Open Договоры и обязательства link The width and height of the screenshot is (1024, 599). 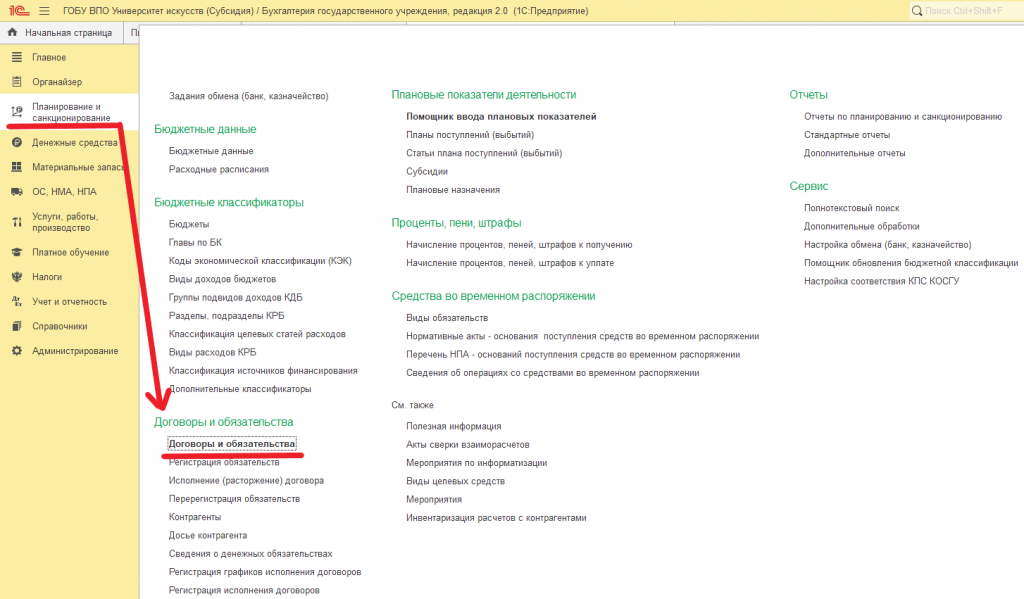click(x=232, y=444)
